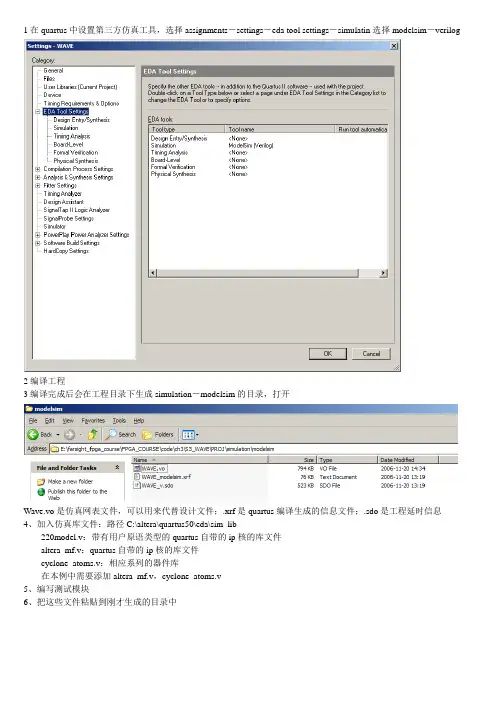Select the WAVE_modelsim.xrf file

tap(162, 477)
